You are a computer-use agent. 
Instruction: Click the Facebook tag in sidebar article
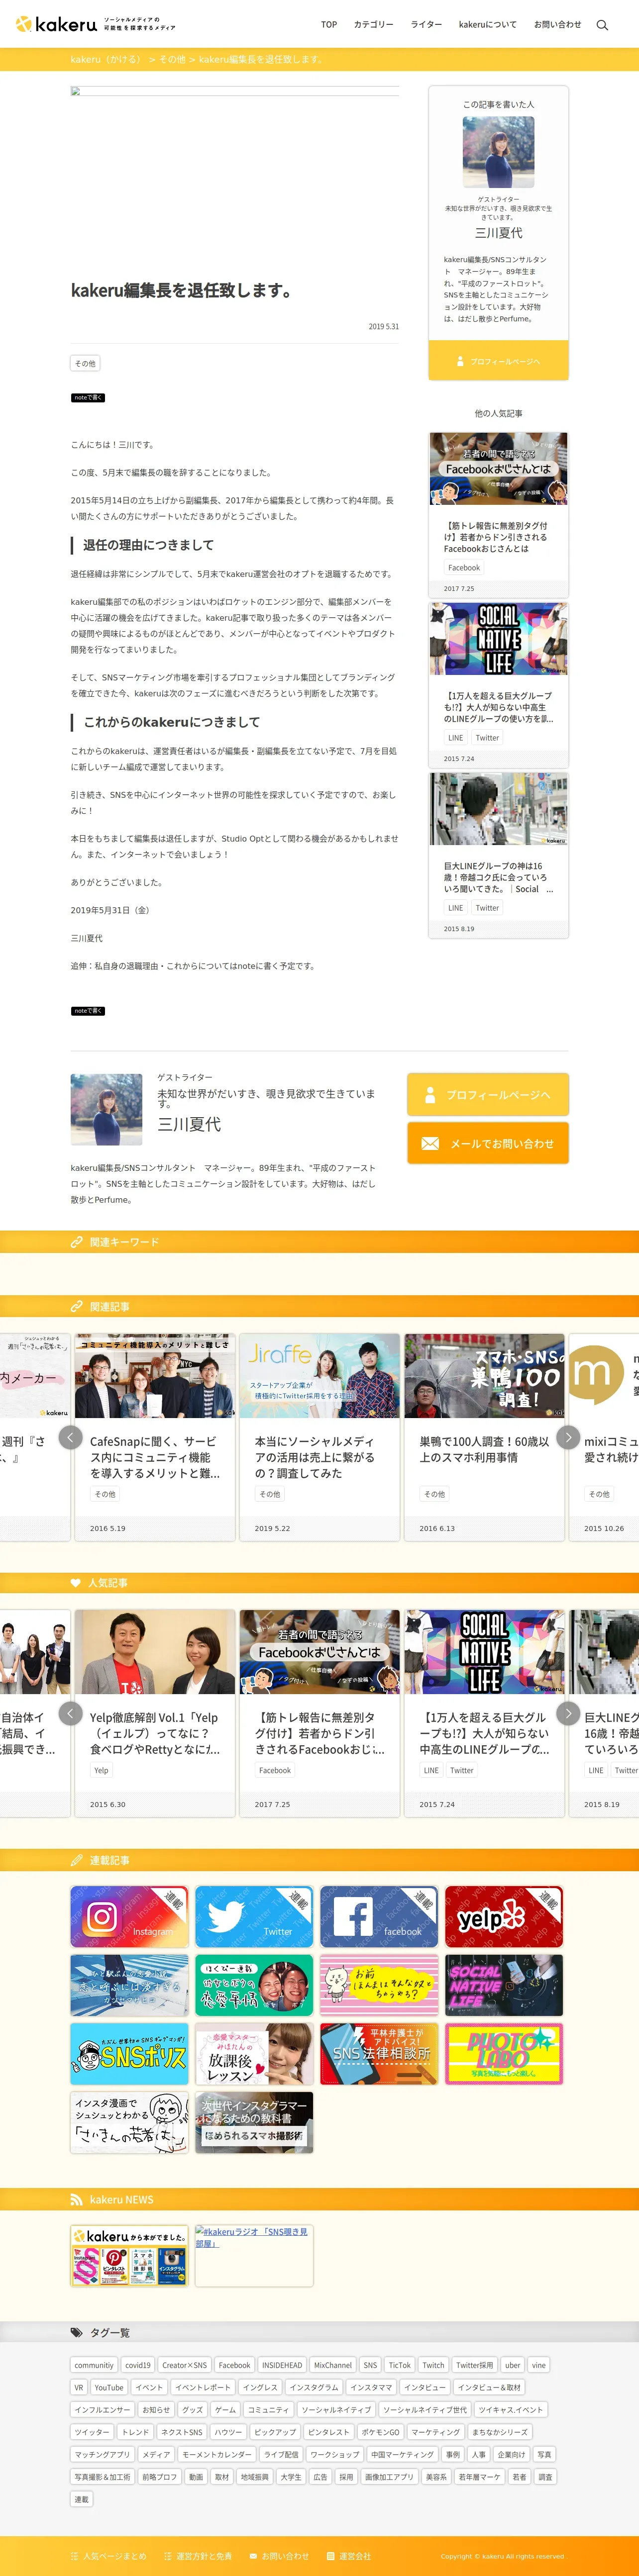(x=464, y=568)
